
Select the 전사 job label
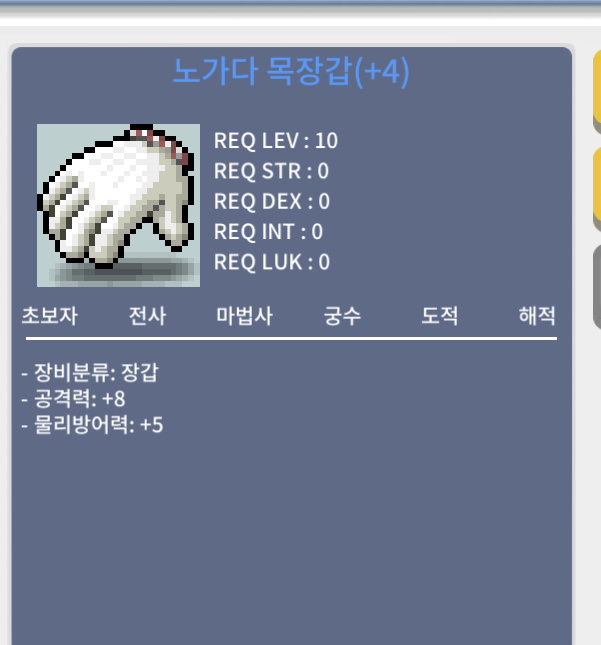click(147, 316)
